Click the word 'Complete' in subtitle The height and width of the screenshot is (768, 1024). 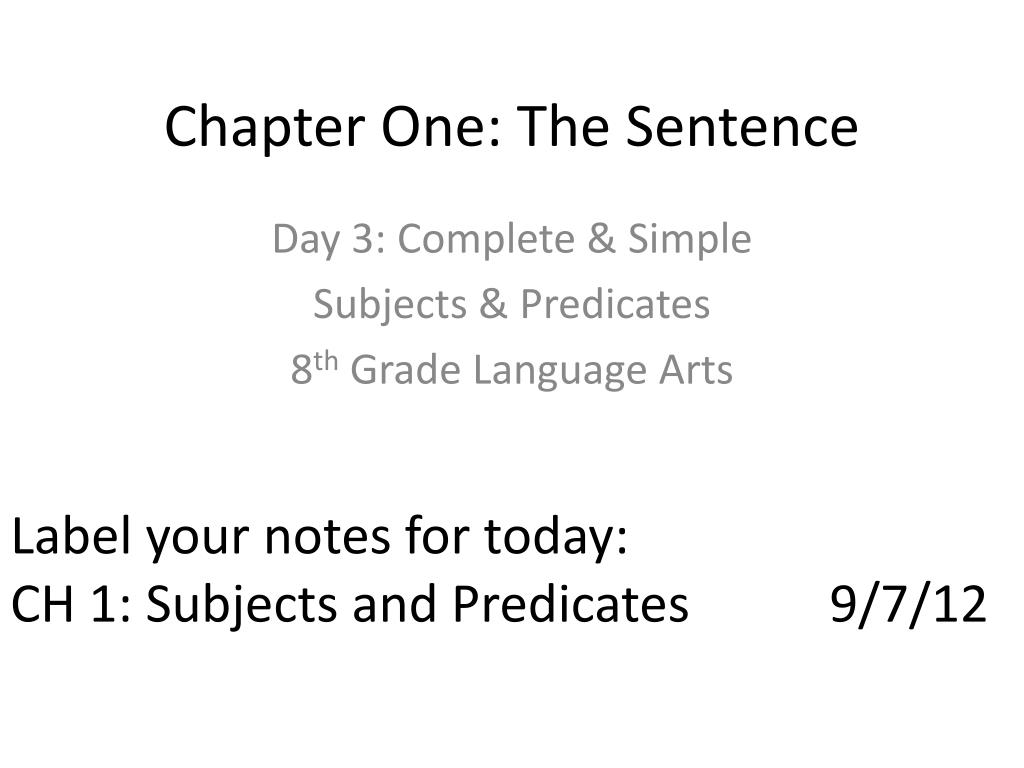click(487, 240)
